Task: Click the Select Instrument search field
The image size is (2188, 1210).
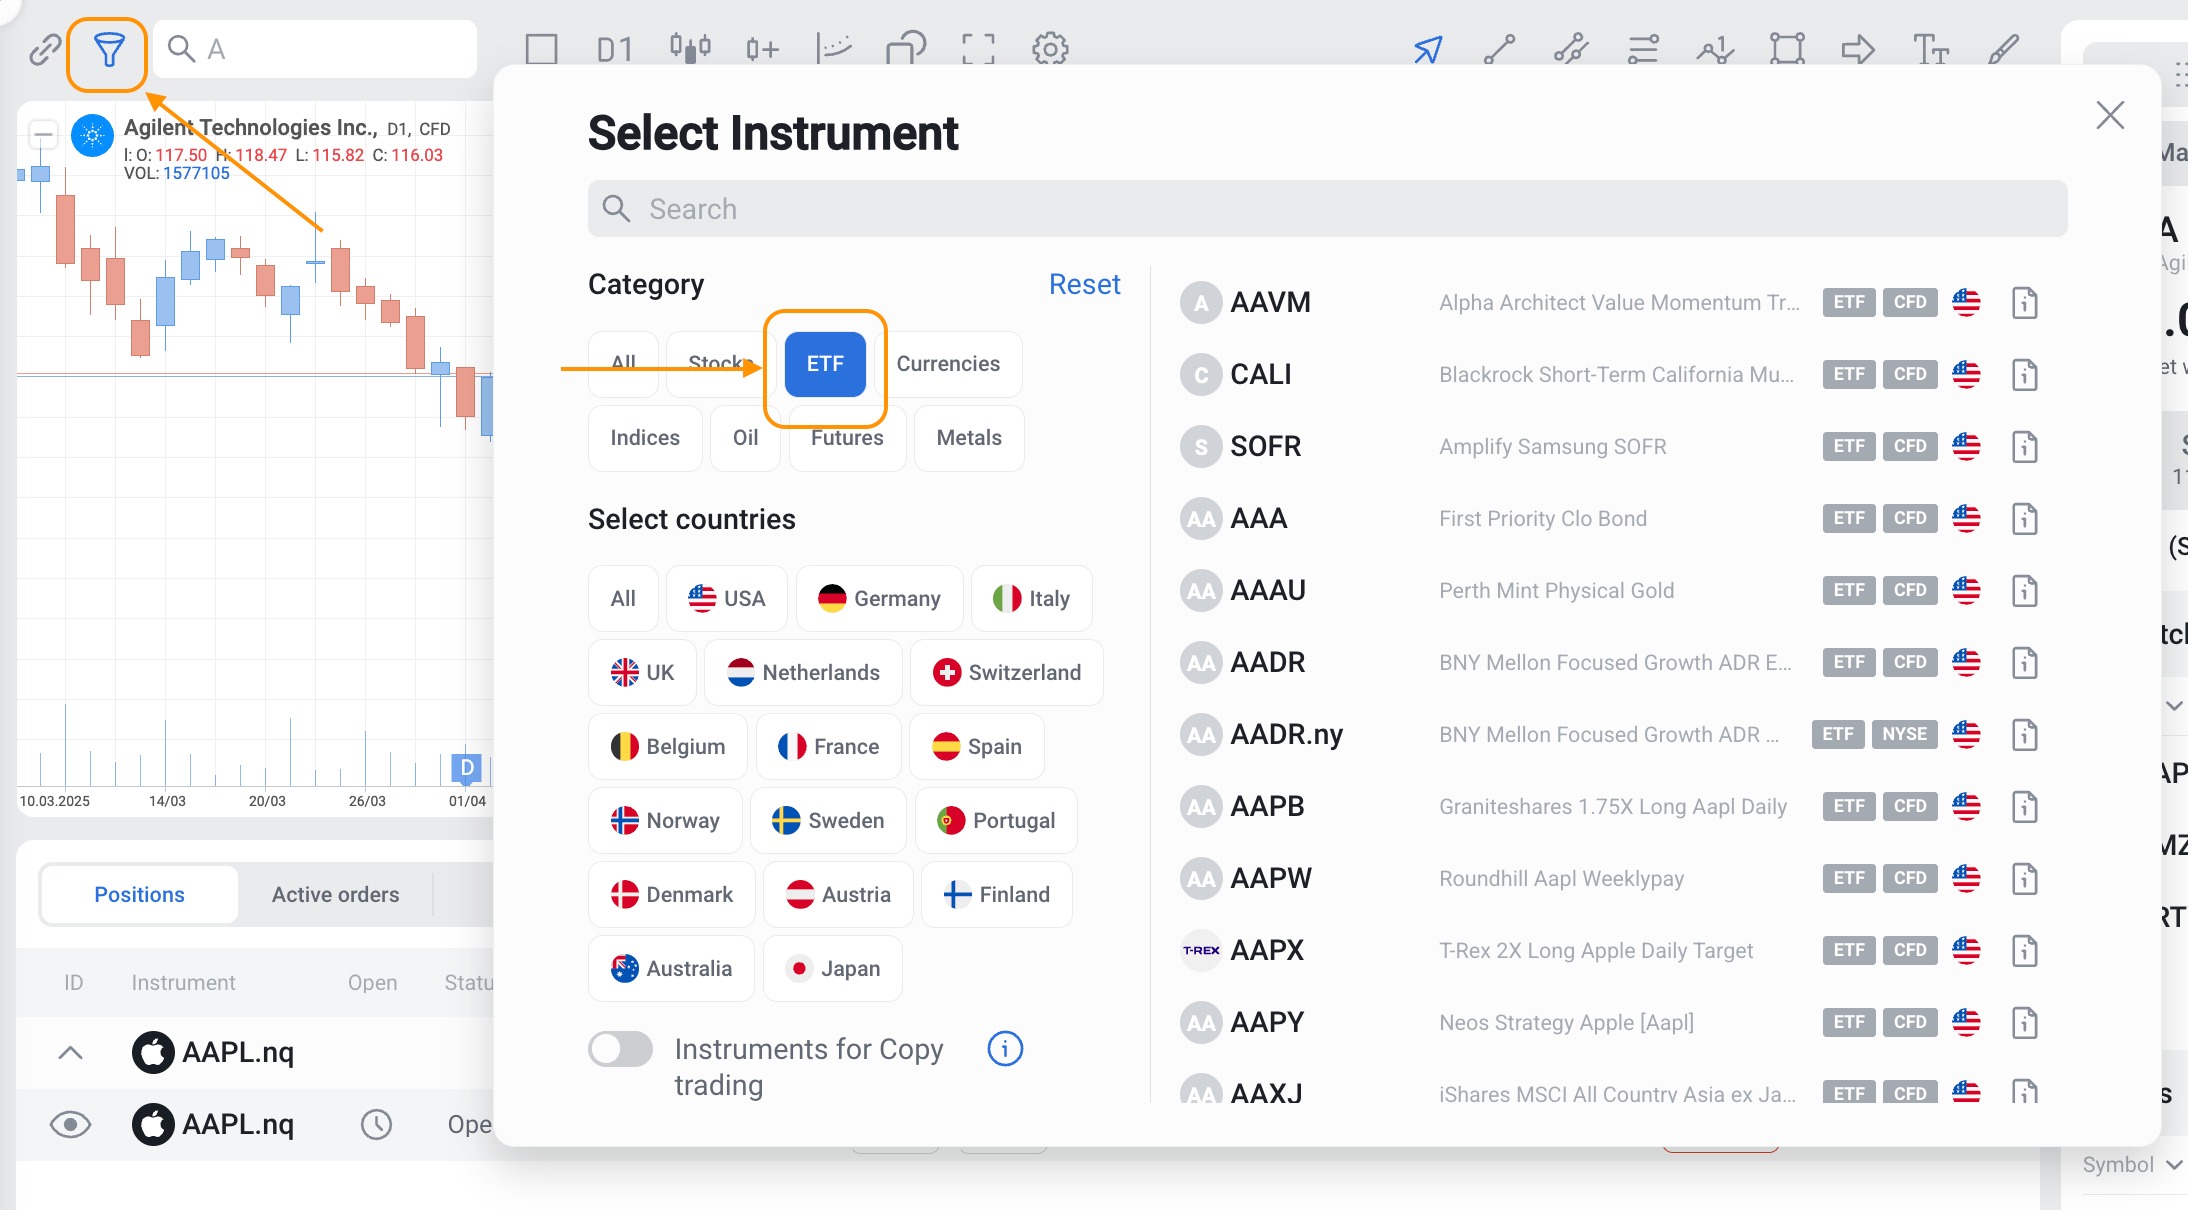Action: (1327, 209)
